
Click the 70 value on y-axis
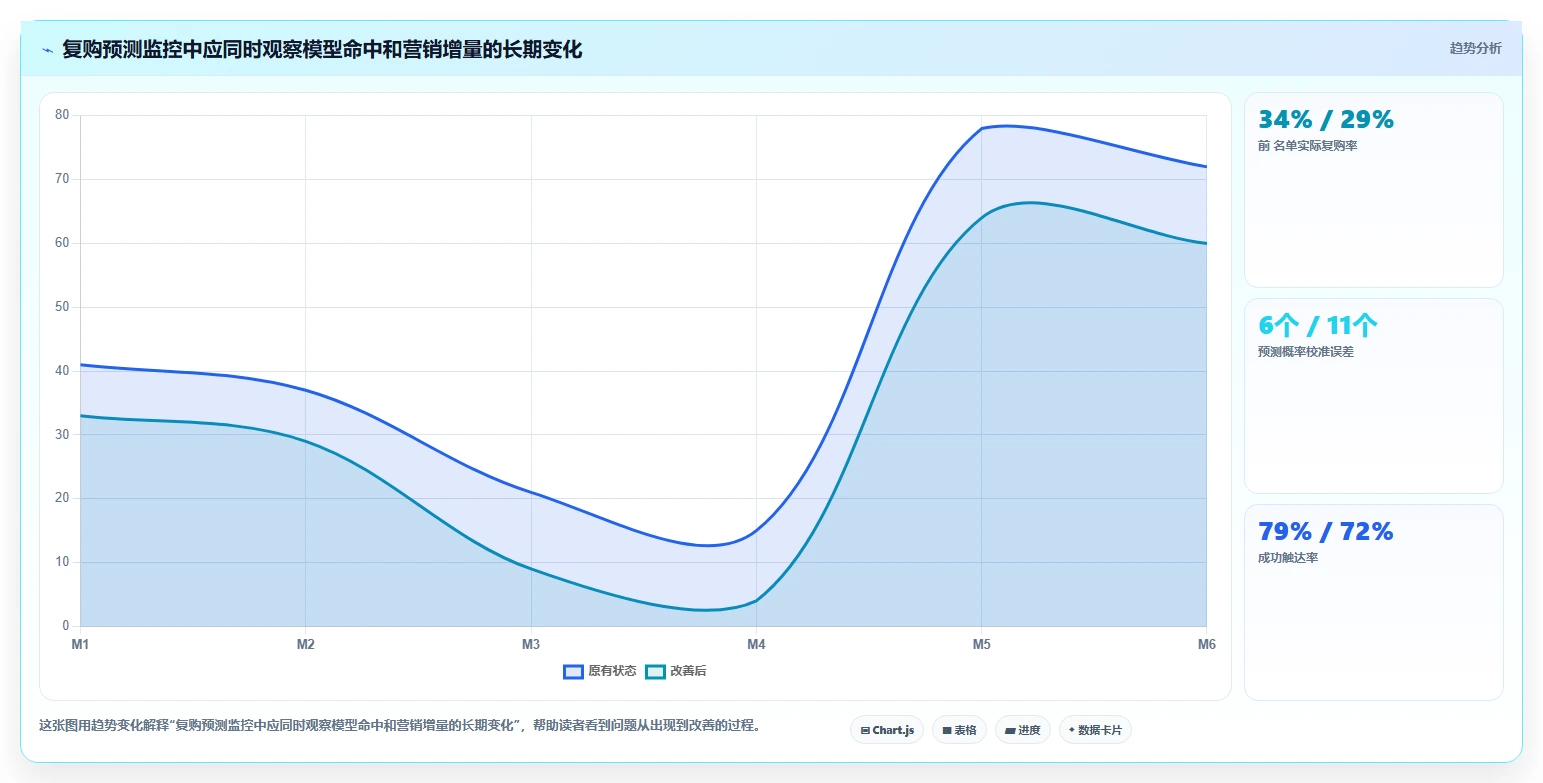(62, 179)
